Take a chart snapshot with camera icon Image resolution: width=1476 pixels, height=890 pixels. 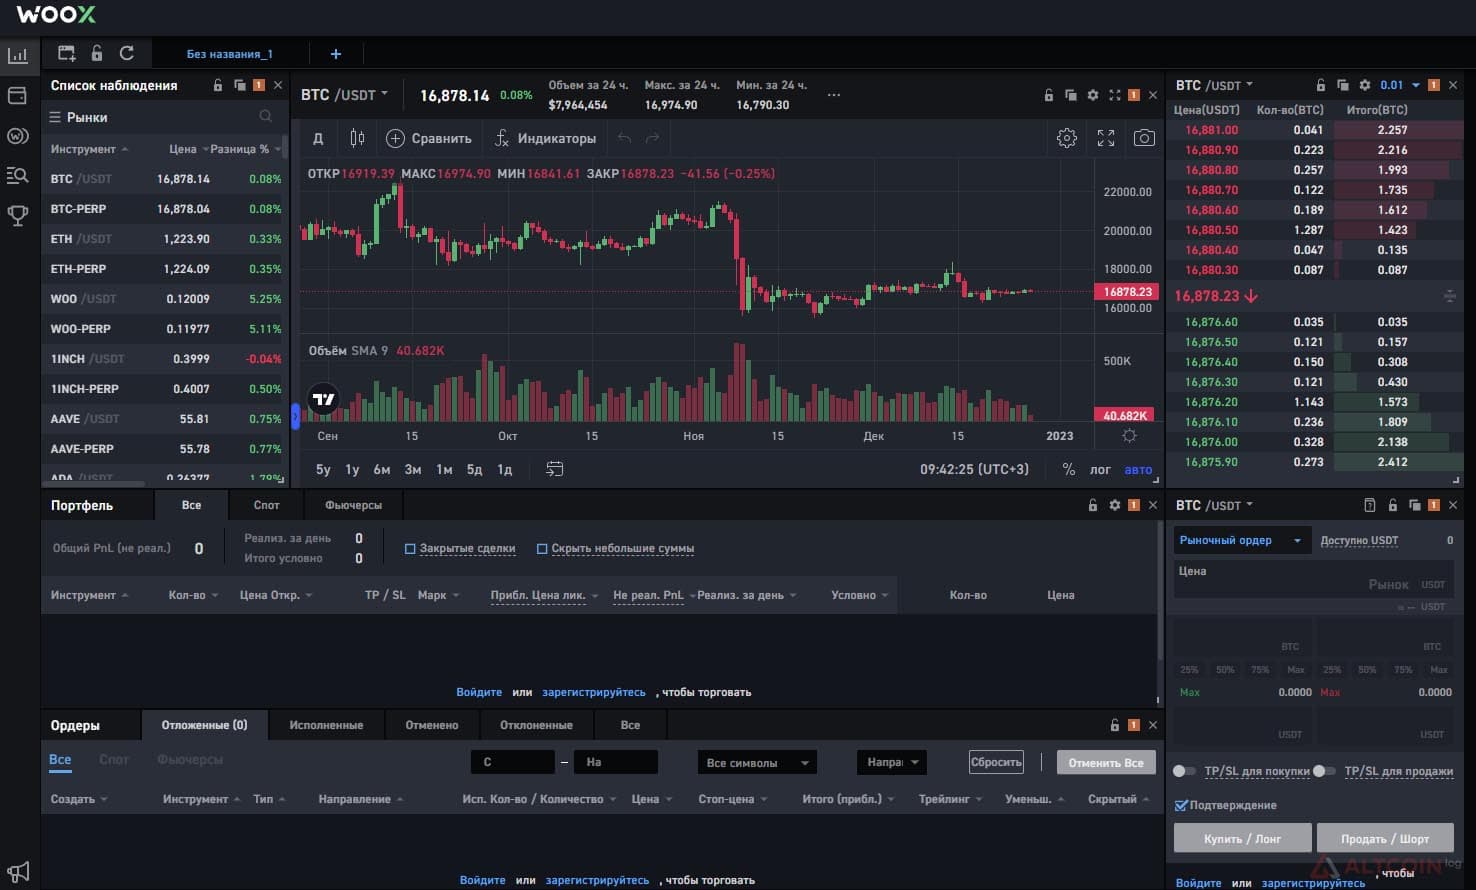pyautogui.click(x=1144, y=138)
